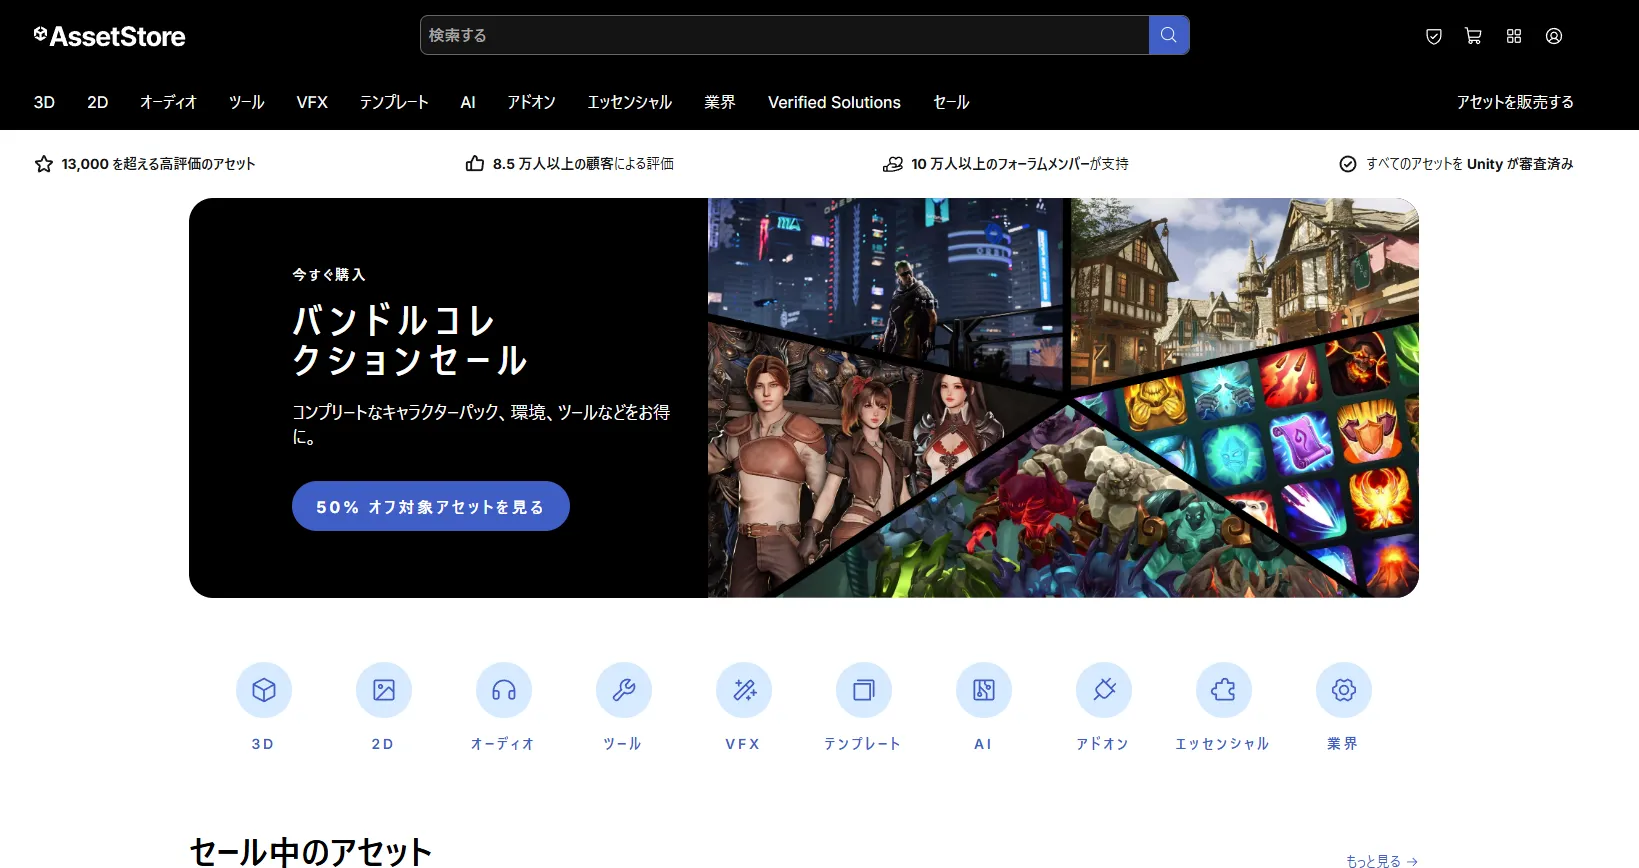Click the 業界 label under category icons

(x=1343, y=744)
